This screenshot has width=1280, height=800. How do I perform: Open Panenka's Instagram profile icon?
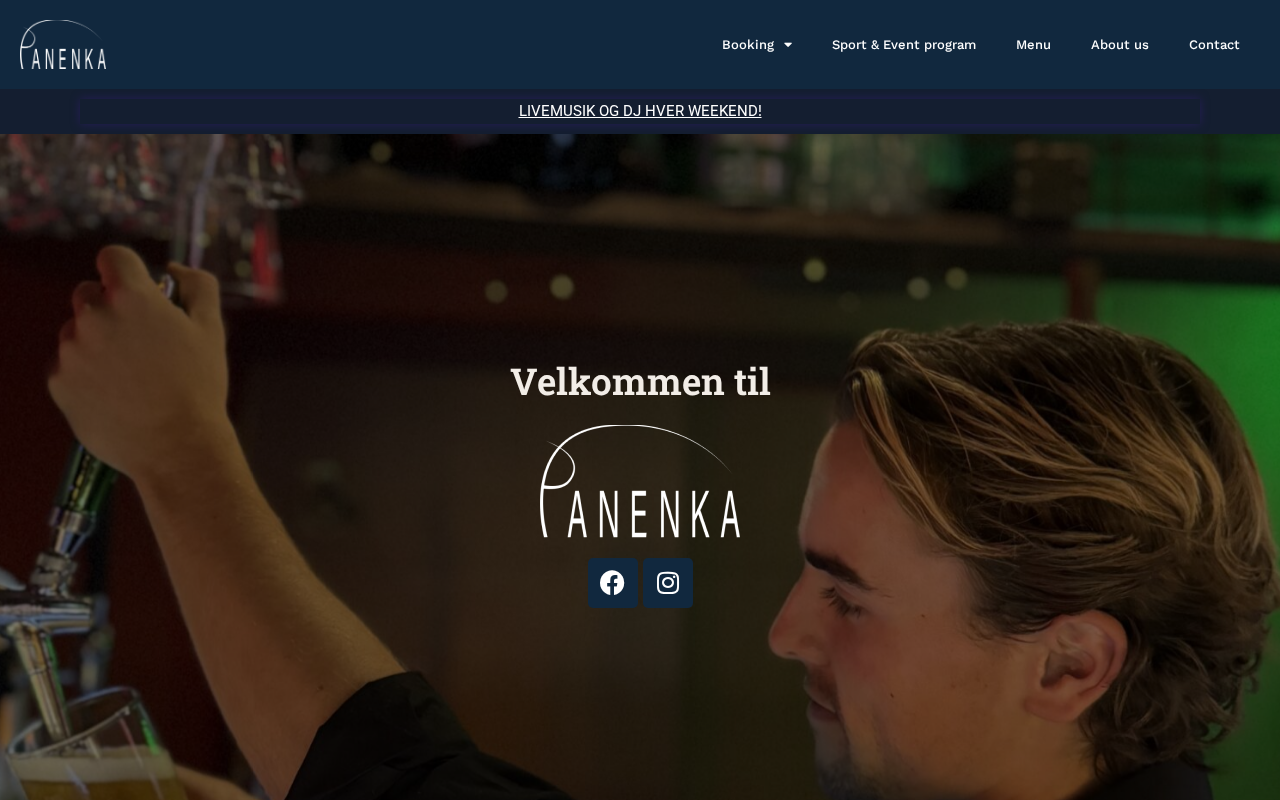668,582
